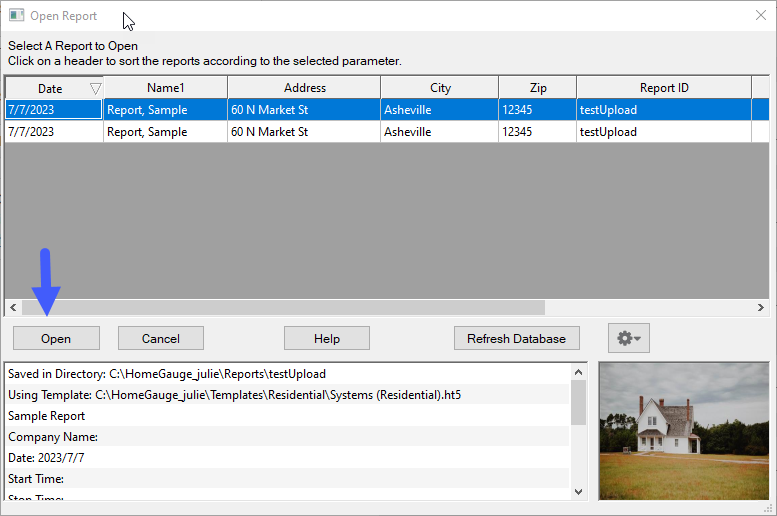Click the Using Template line
The image size is (777, 516).
(x=287, y=395)
